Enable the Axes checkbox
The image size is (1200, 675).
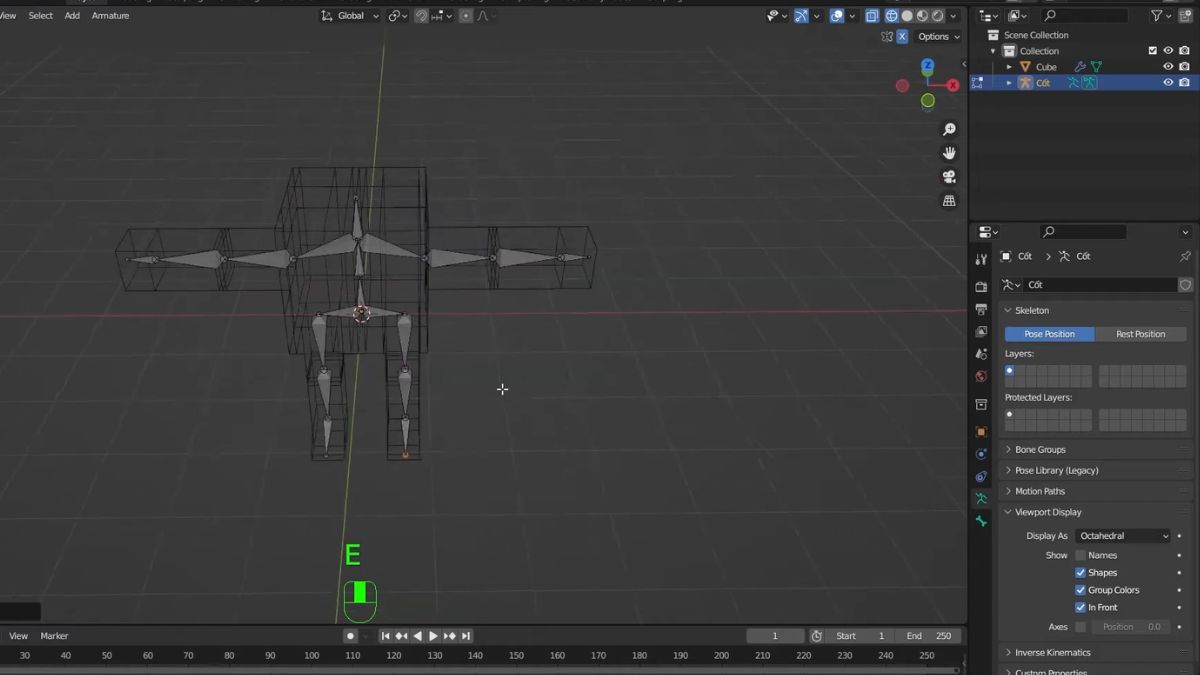1080,627
